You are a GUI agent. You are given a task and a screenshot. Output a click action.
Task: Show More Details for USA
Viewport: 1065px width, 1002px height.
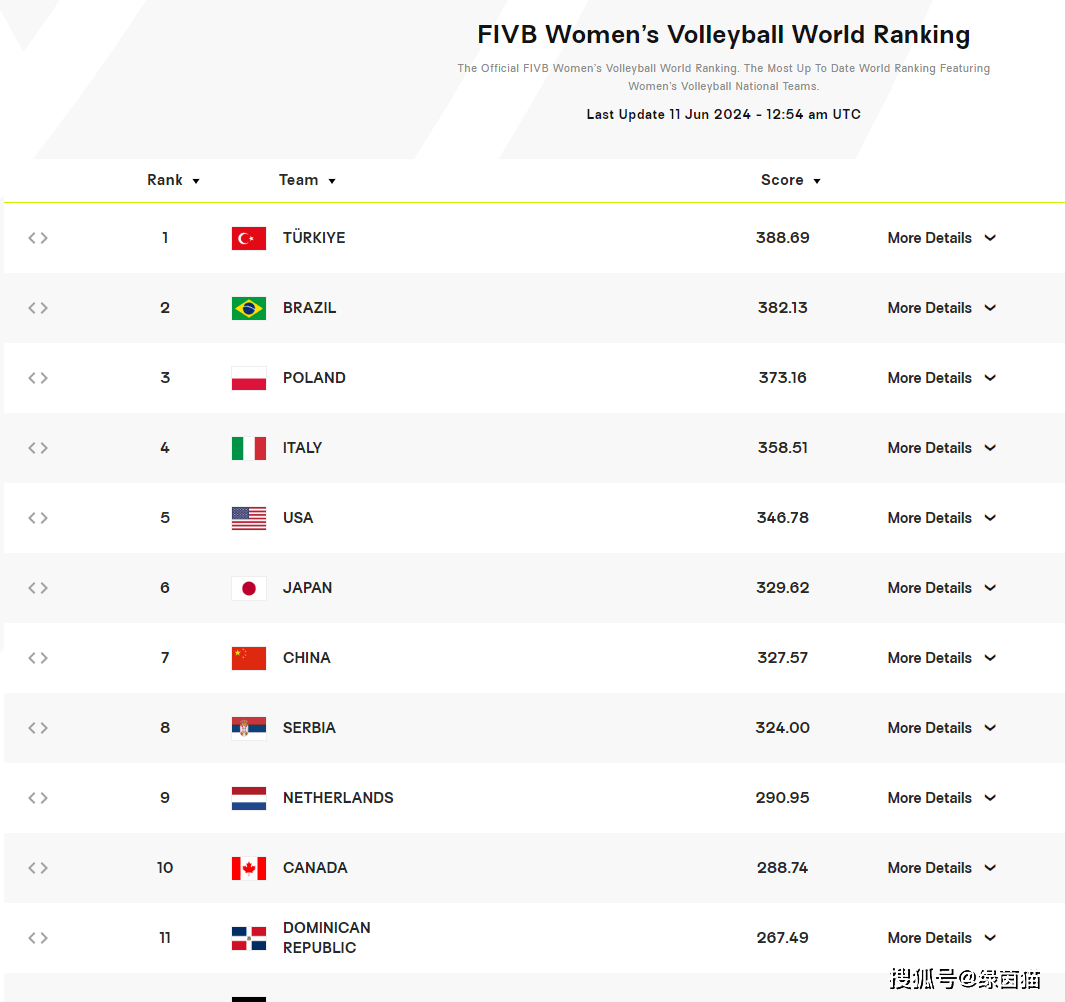coord(941,518)
